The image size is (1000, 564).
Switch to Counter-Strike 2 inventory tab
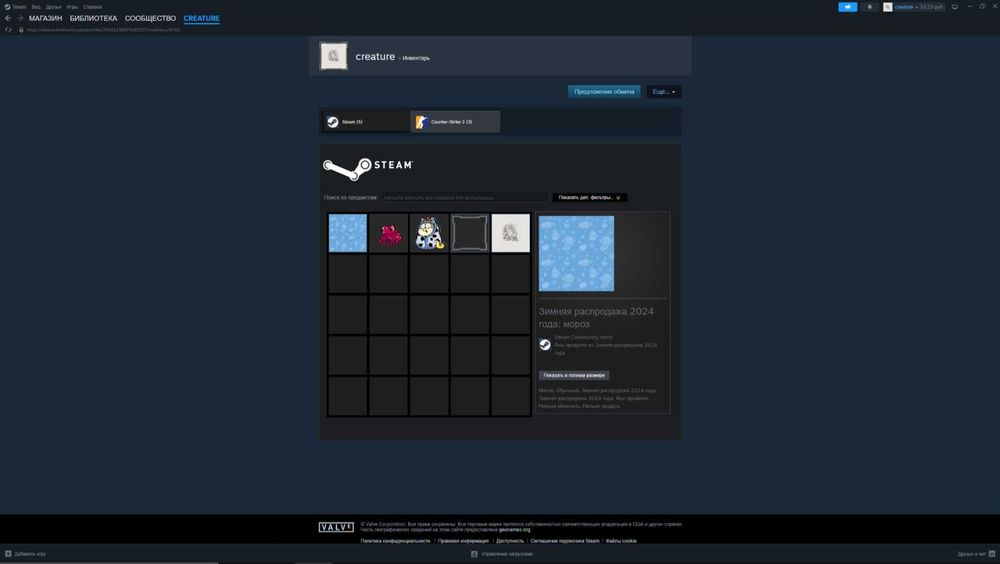pyautogui.click(x=455, y=121)
